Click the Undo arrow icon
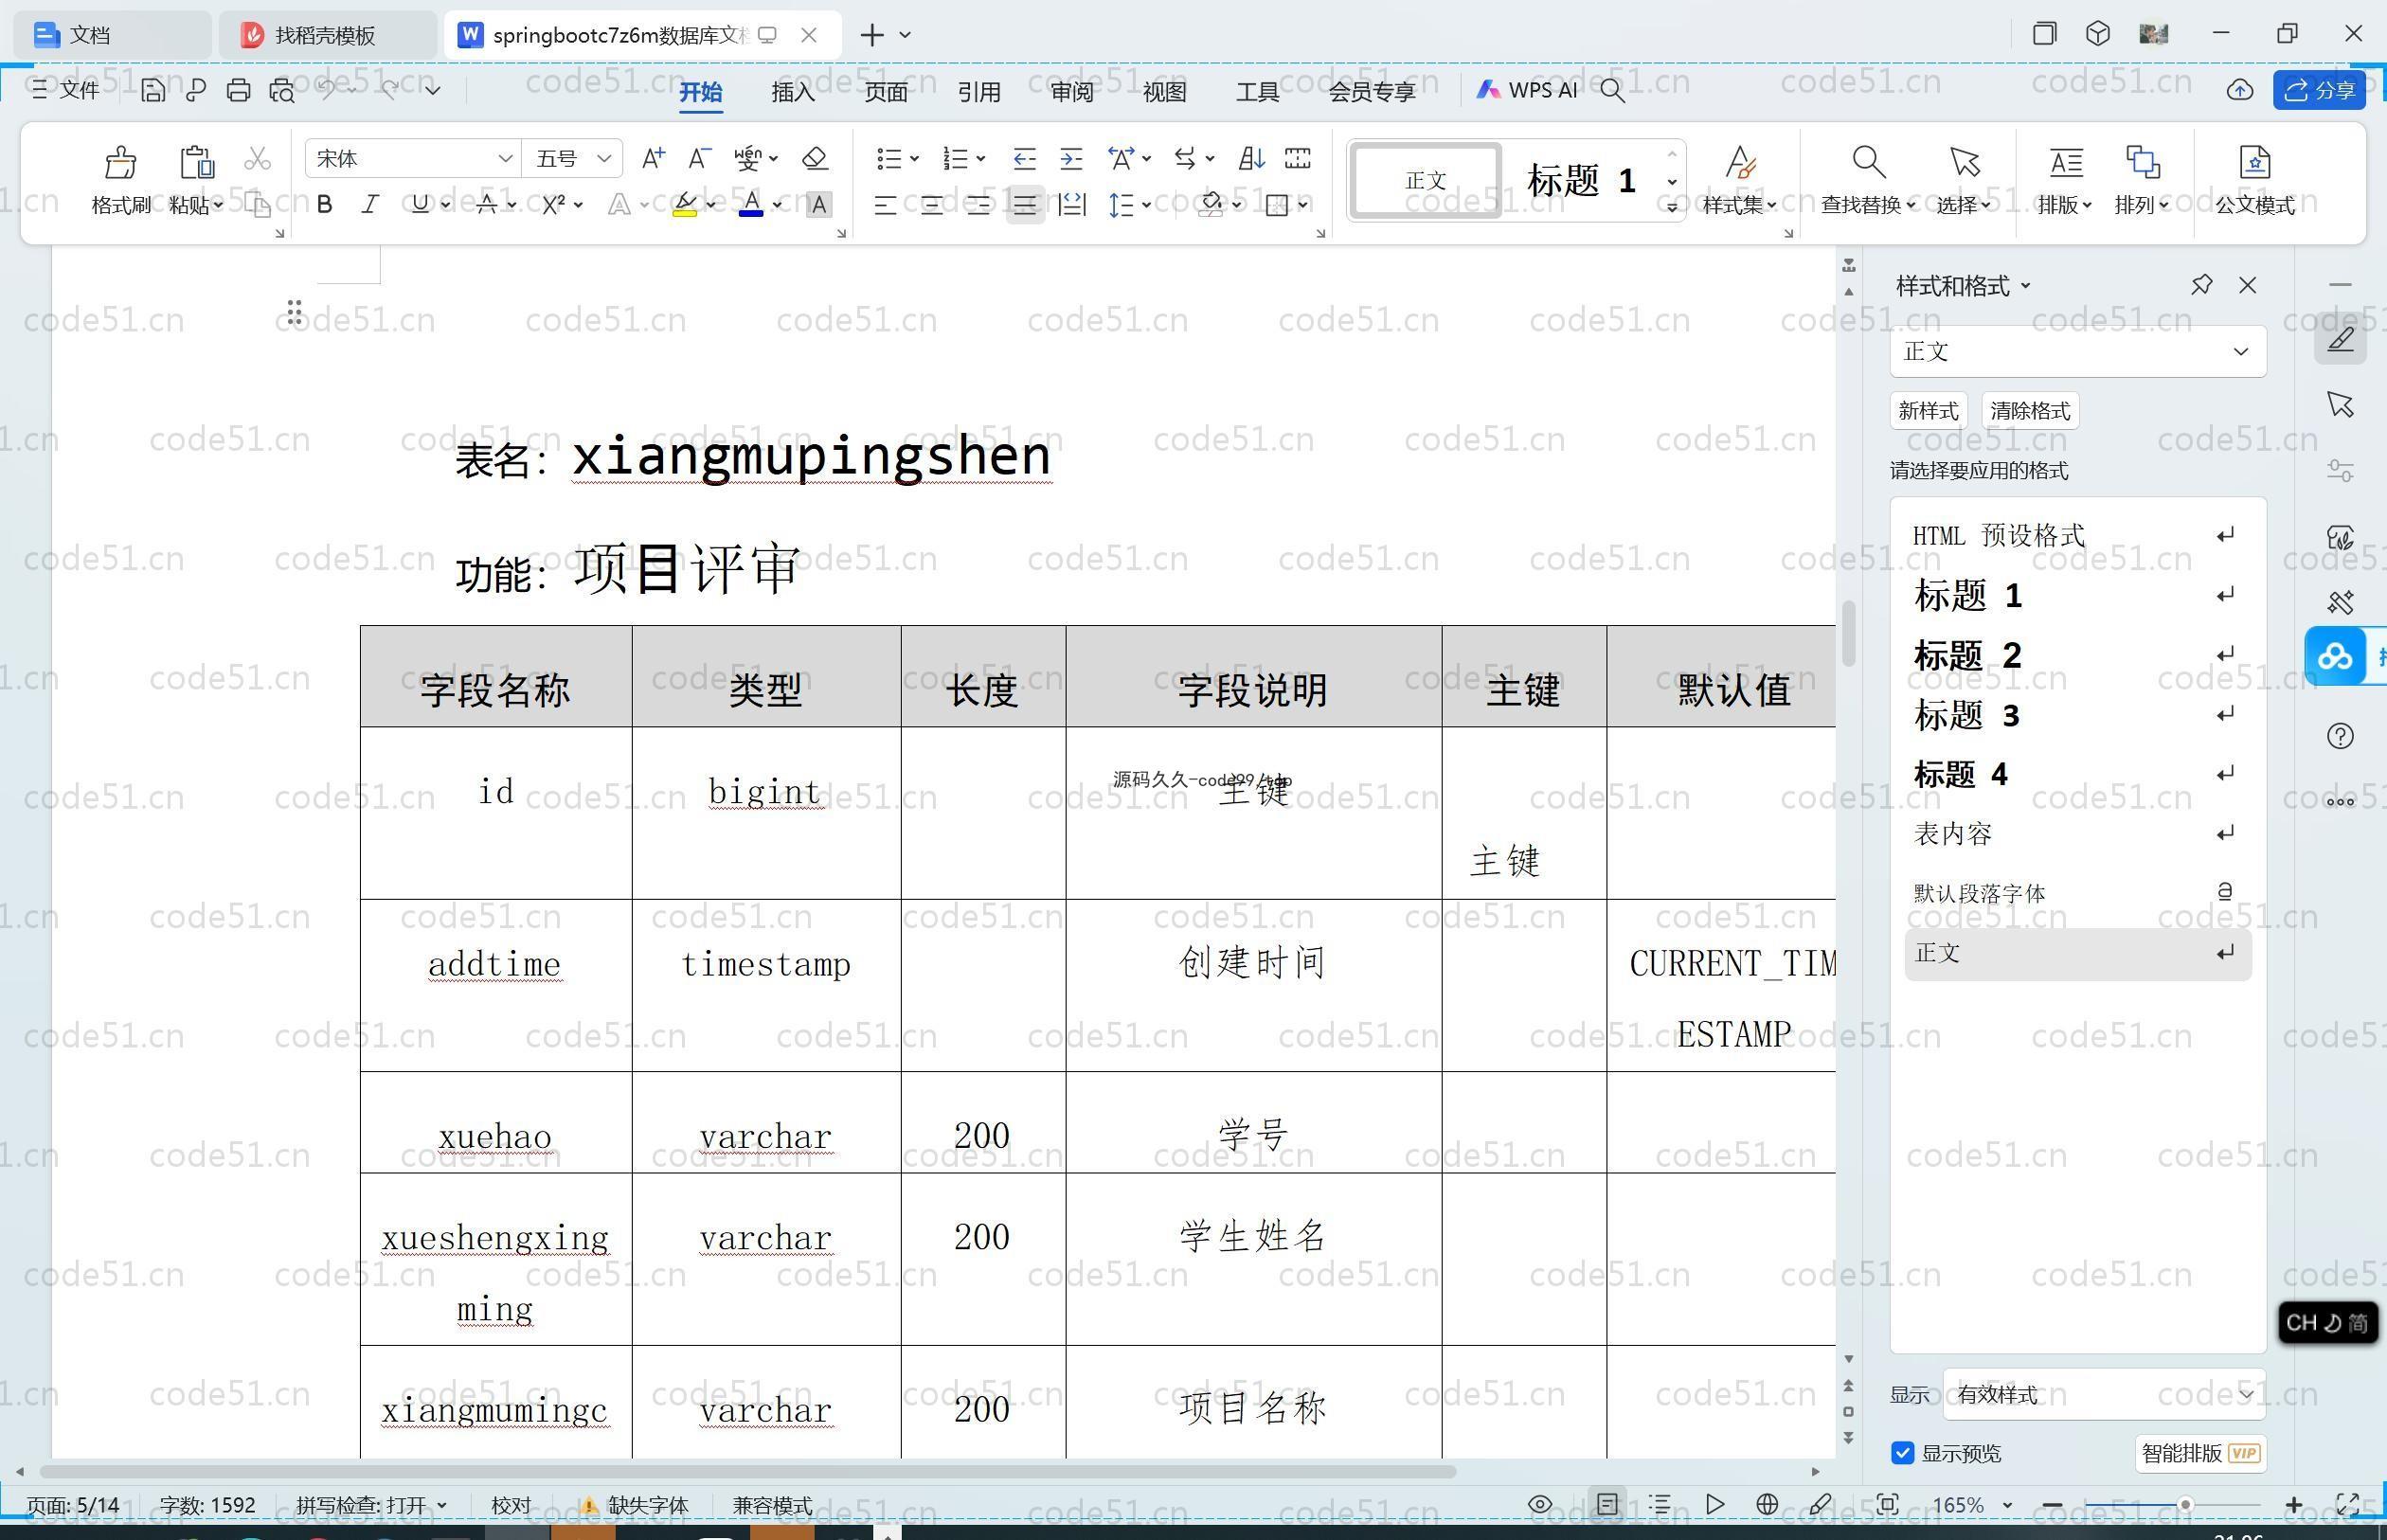Viewport: 2387px width, 1540px height. (x=327, y=90)
